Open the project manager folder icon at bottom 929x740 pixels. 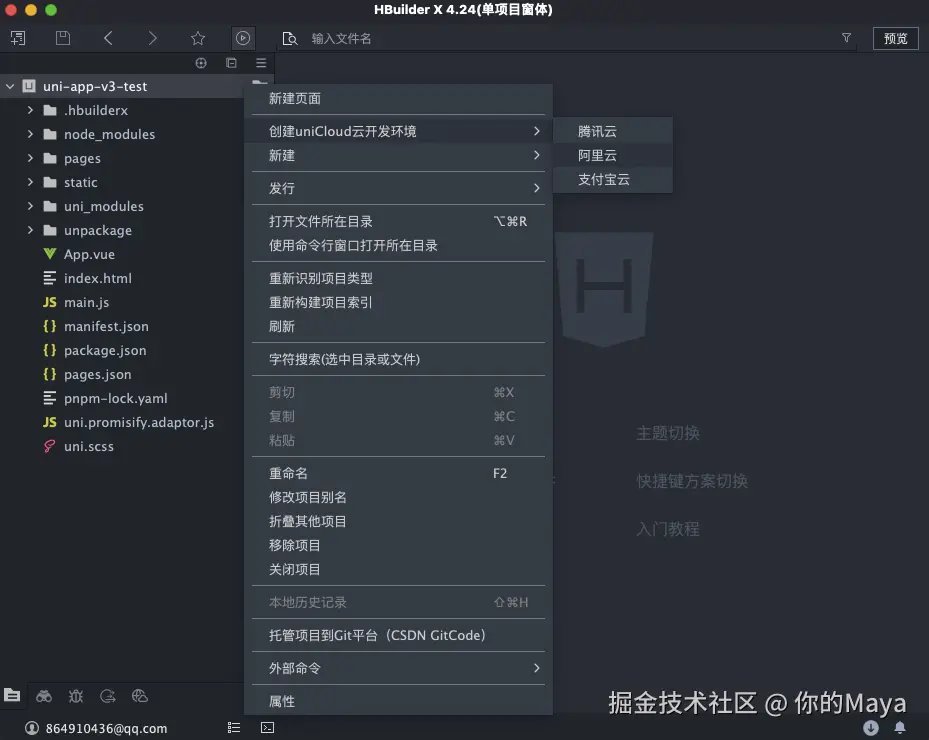coord(12,696)
